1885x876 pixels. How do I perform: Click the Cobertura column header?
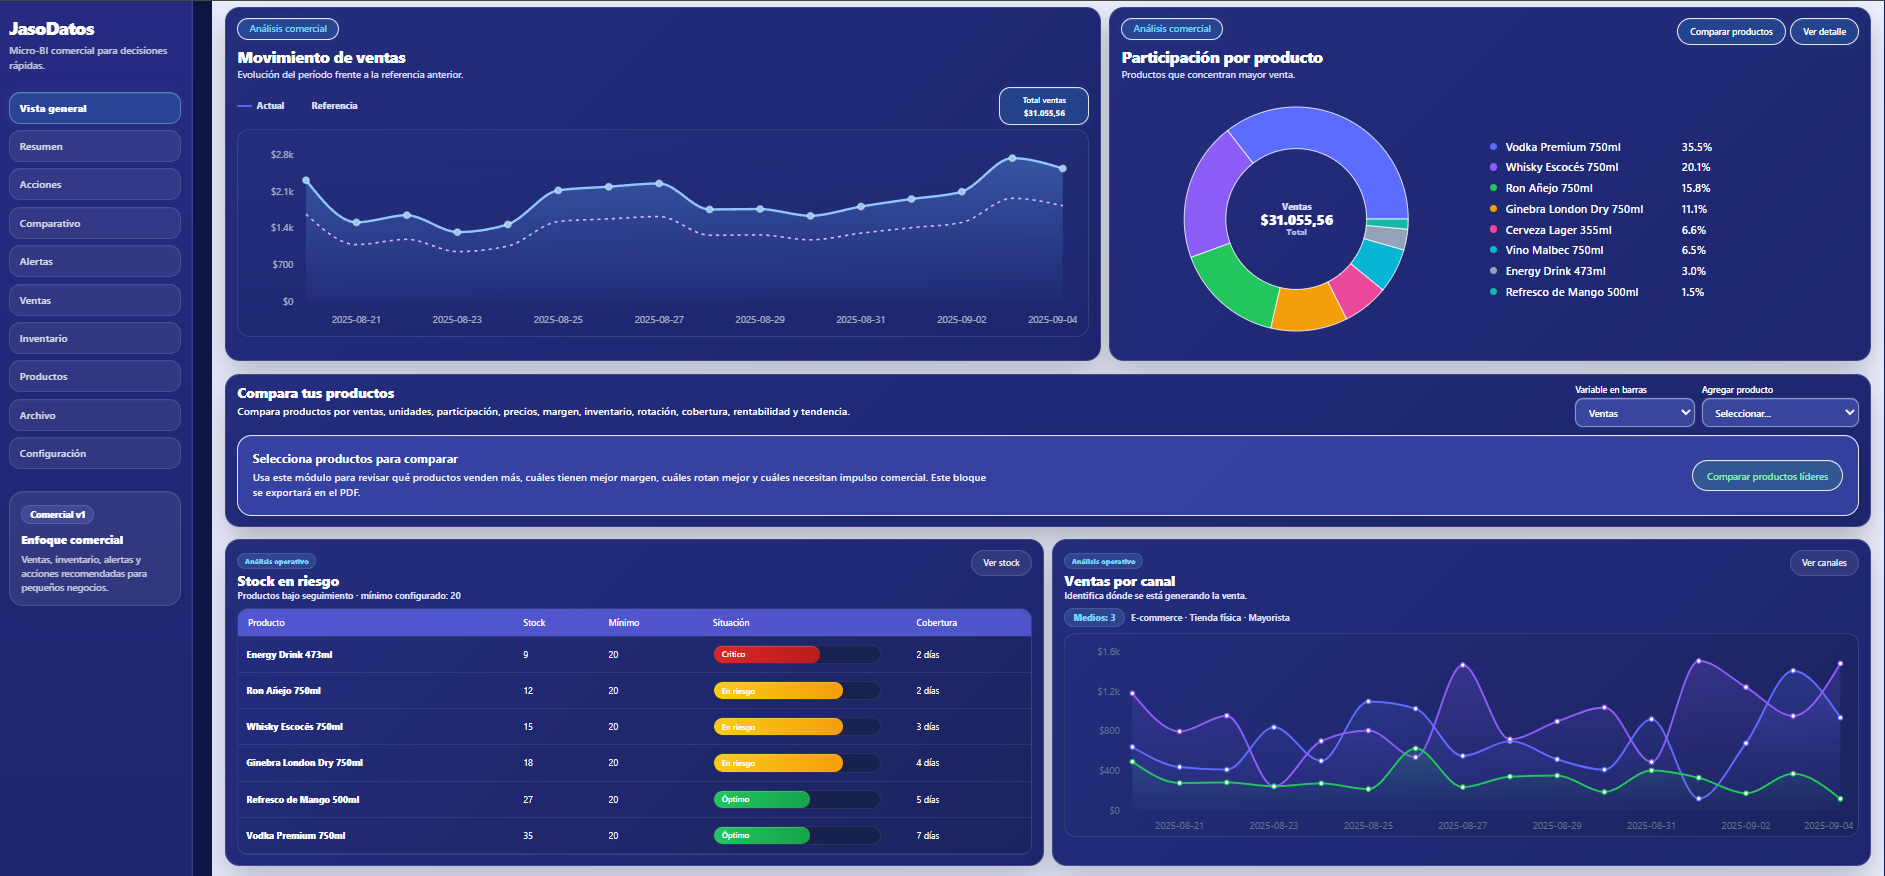[x=936, y=623]
